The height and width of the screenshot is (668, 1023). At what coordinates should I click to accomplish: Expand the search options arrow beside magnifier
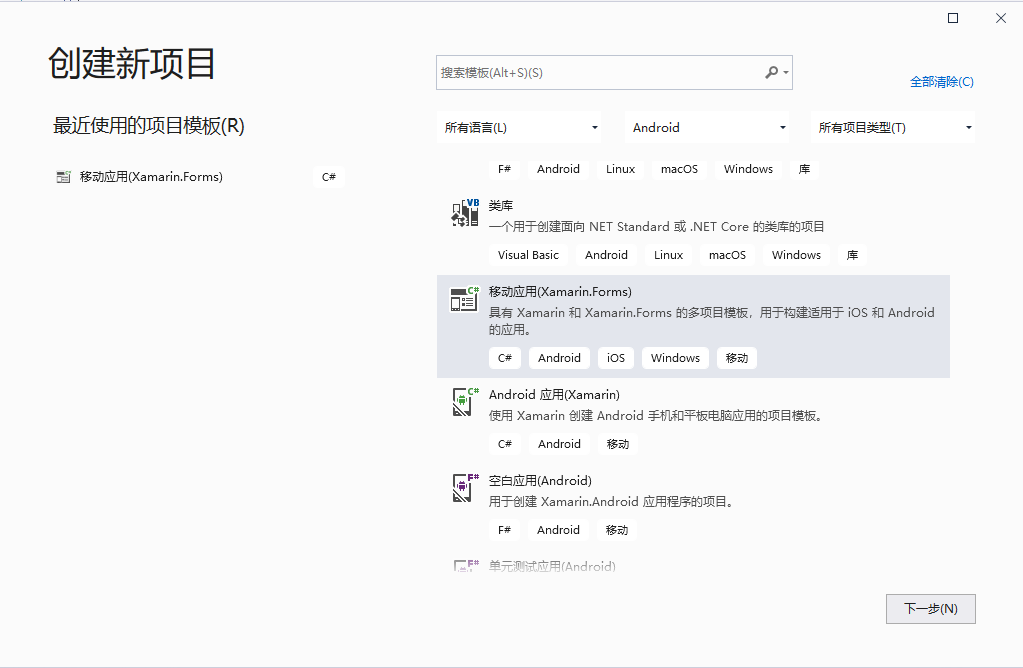point(786,72)
